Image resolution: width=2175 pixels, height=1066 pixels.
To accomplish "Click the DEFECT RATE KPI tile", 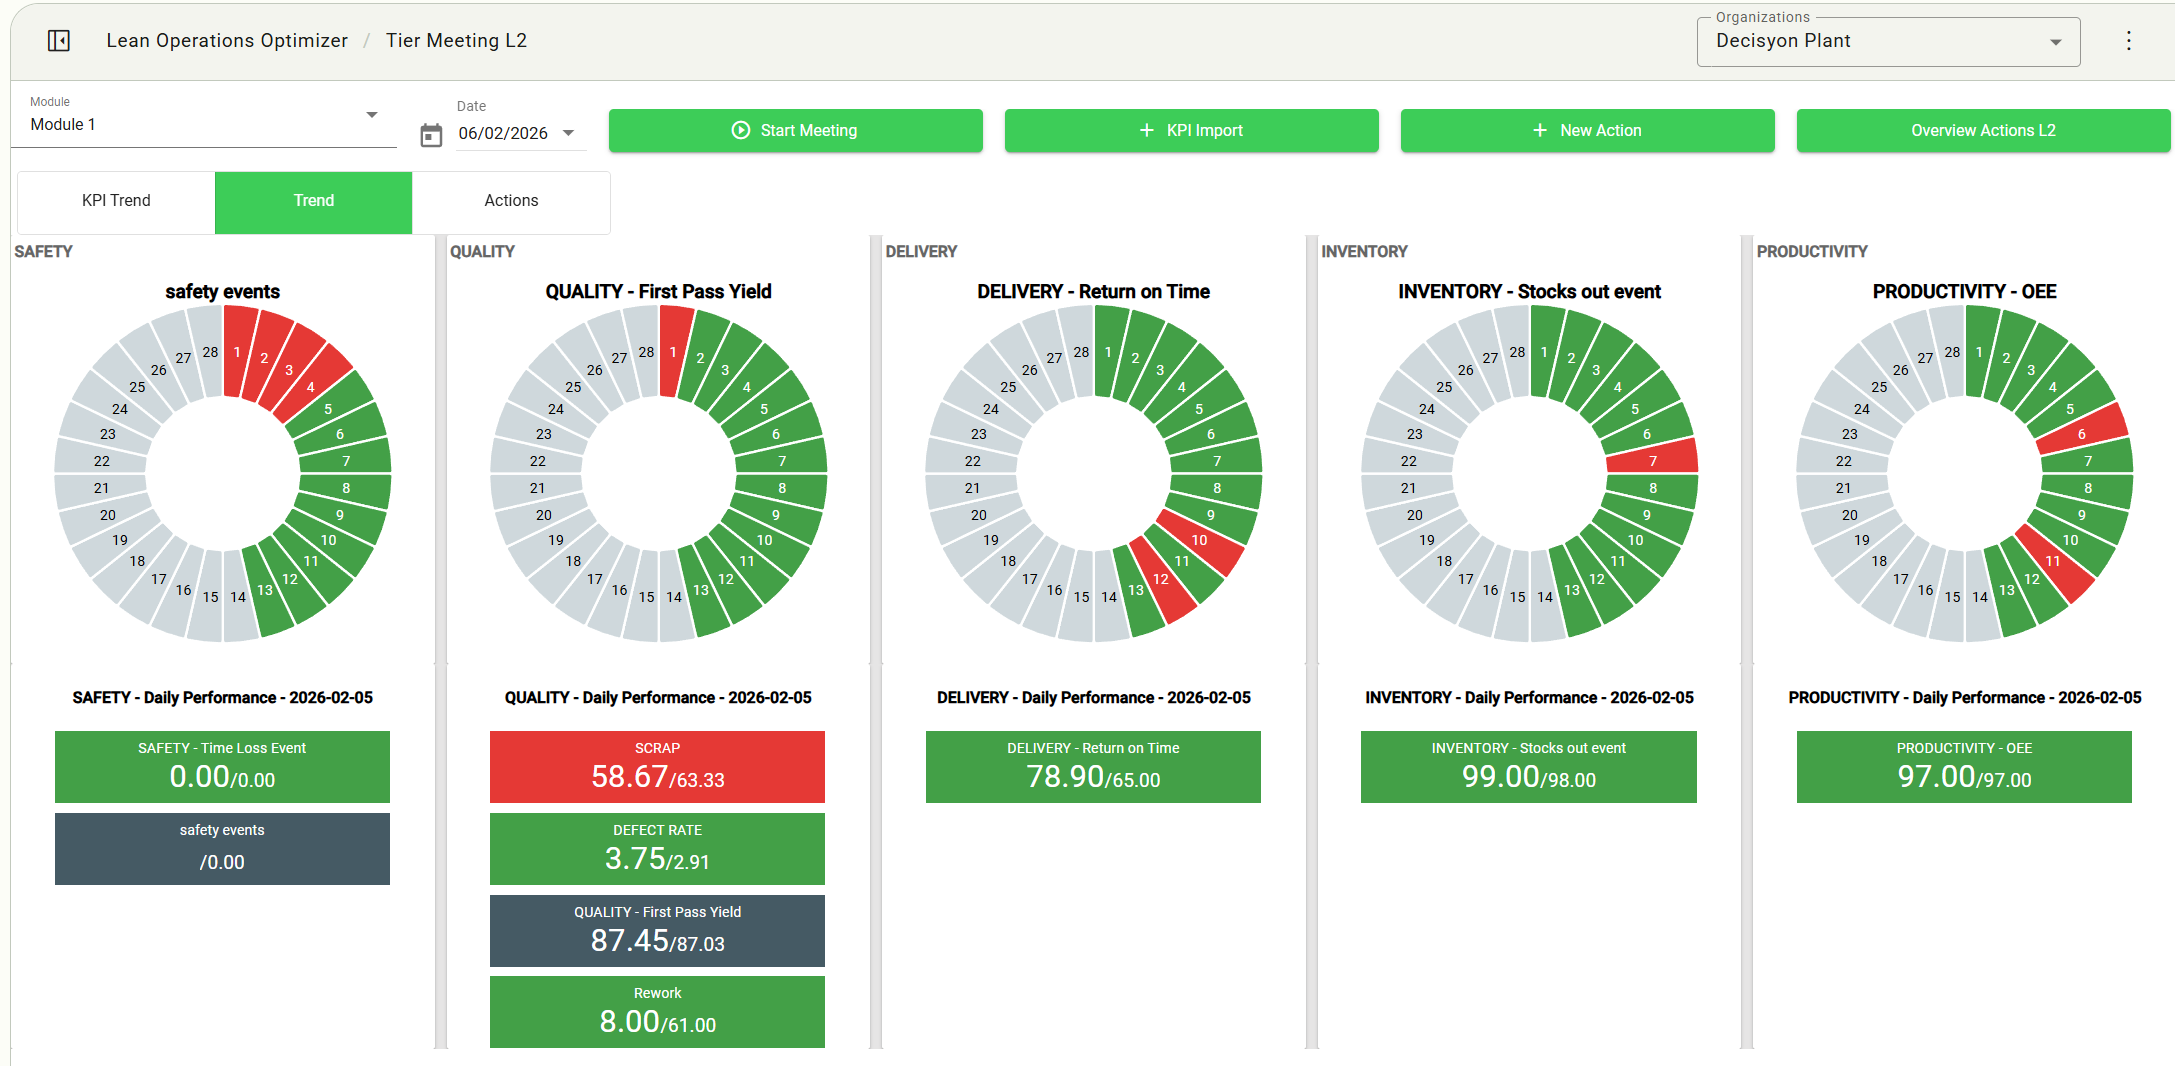I will (657, 848).
